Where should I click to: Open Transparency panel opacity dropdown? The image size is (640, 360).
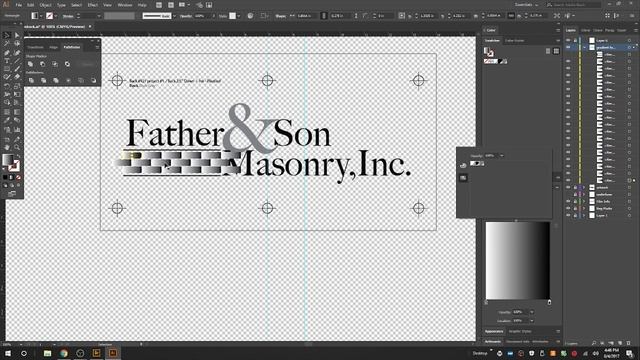click(x=502, y=156)
